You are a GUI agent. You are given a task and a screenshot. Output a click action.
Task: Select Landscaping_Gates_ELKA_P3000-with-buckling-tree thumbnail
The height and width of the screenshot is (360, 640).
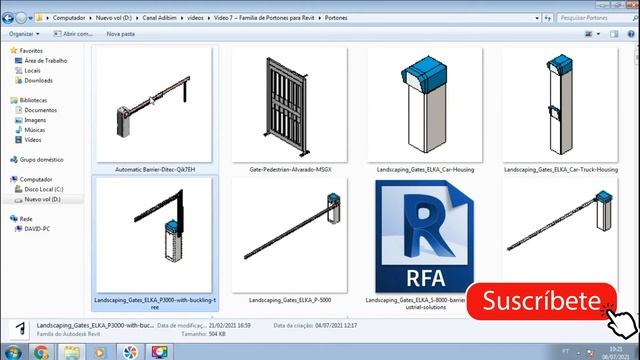click(x=154, y=235)
